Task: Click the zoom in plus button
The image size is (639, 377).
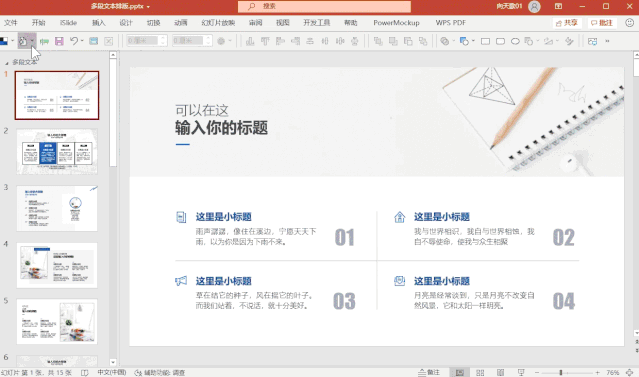Action: coord(597,373)
